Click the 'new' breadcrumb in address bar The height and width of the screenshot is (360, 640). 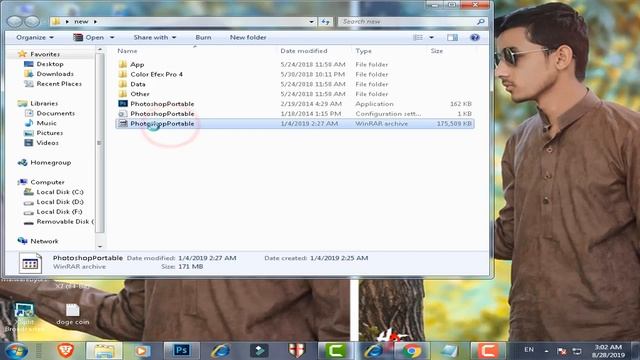[81, 22]
